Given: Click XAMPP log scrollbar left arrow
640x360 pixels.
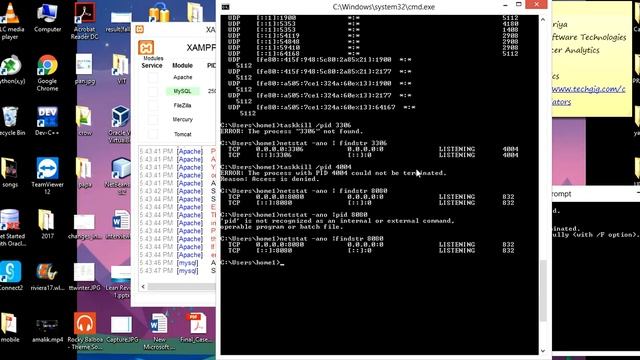Looking at the screenshot, I should pyautogui.click(x=143, y=287).
